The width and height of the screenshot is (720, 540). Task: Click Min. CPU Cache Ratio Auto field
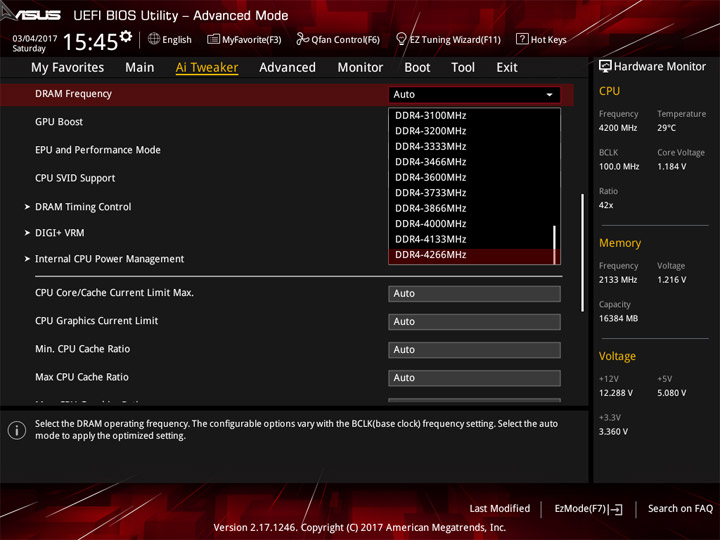(x=474, y=349)
